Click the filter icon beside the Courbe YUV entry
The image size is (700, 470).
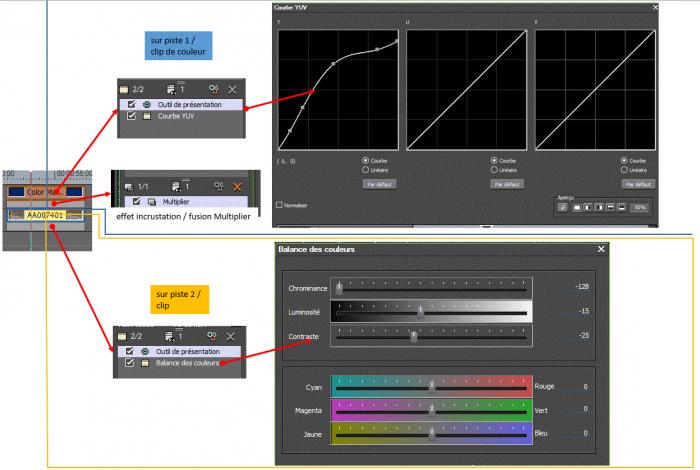147,116
